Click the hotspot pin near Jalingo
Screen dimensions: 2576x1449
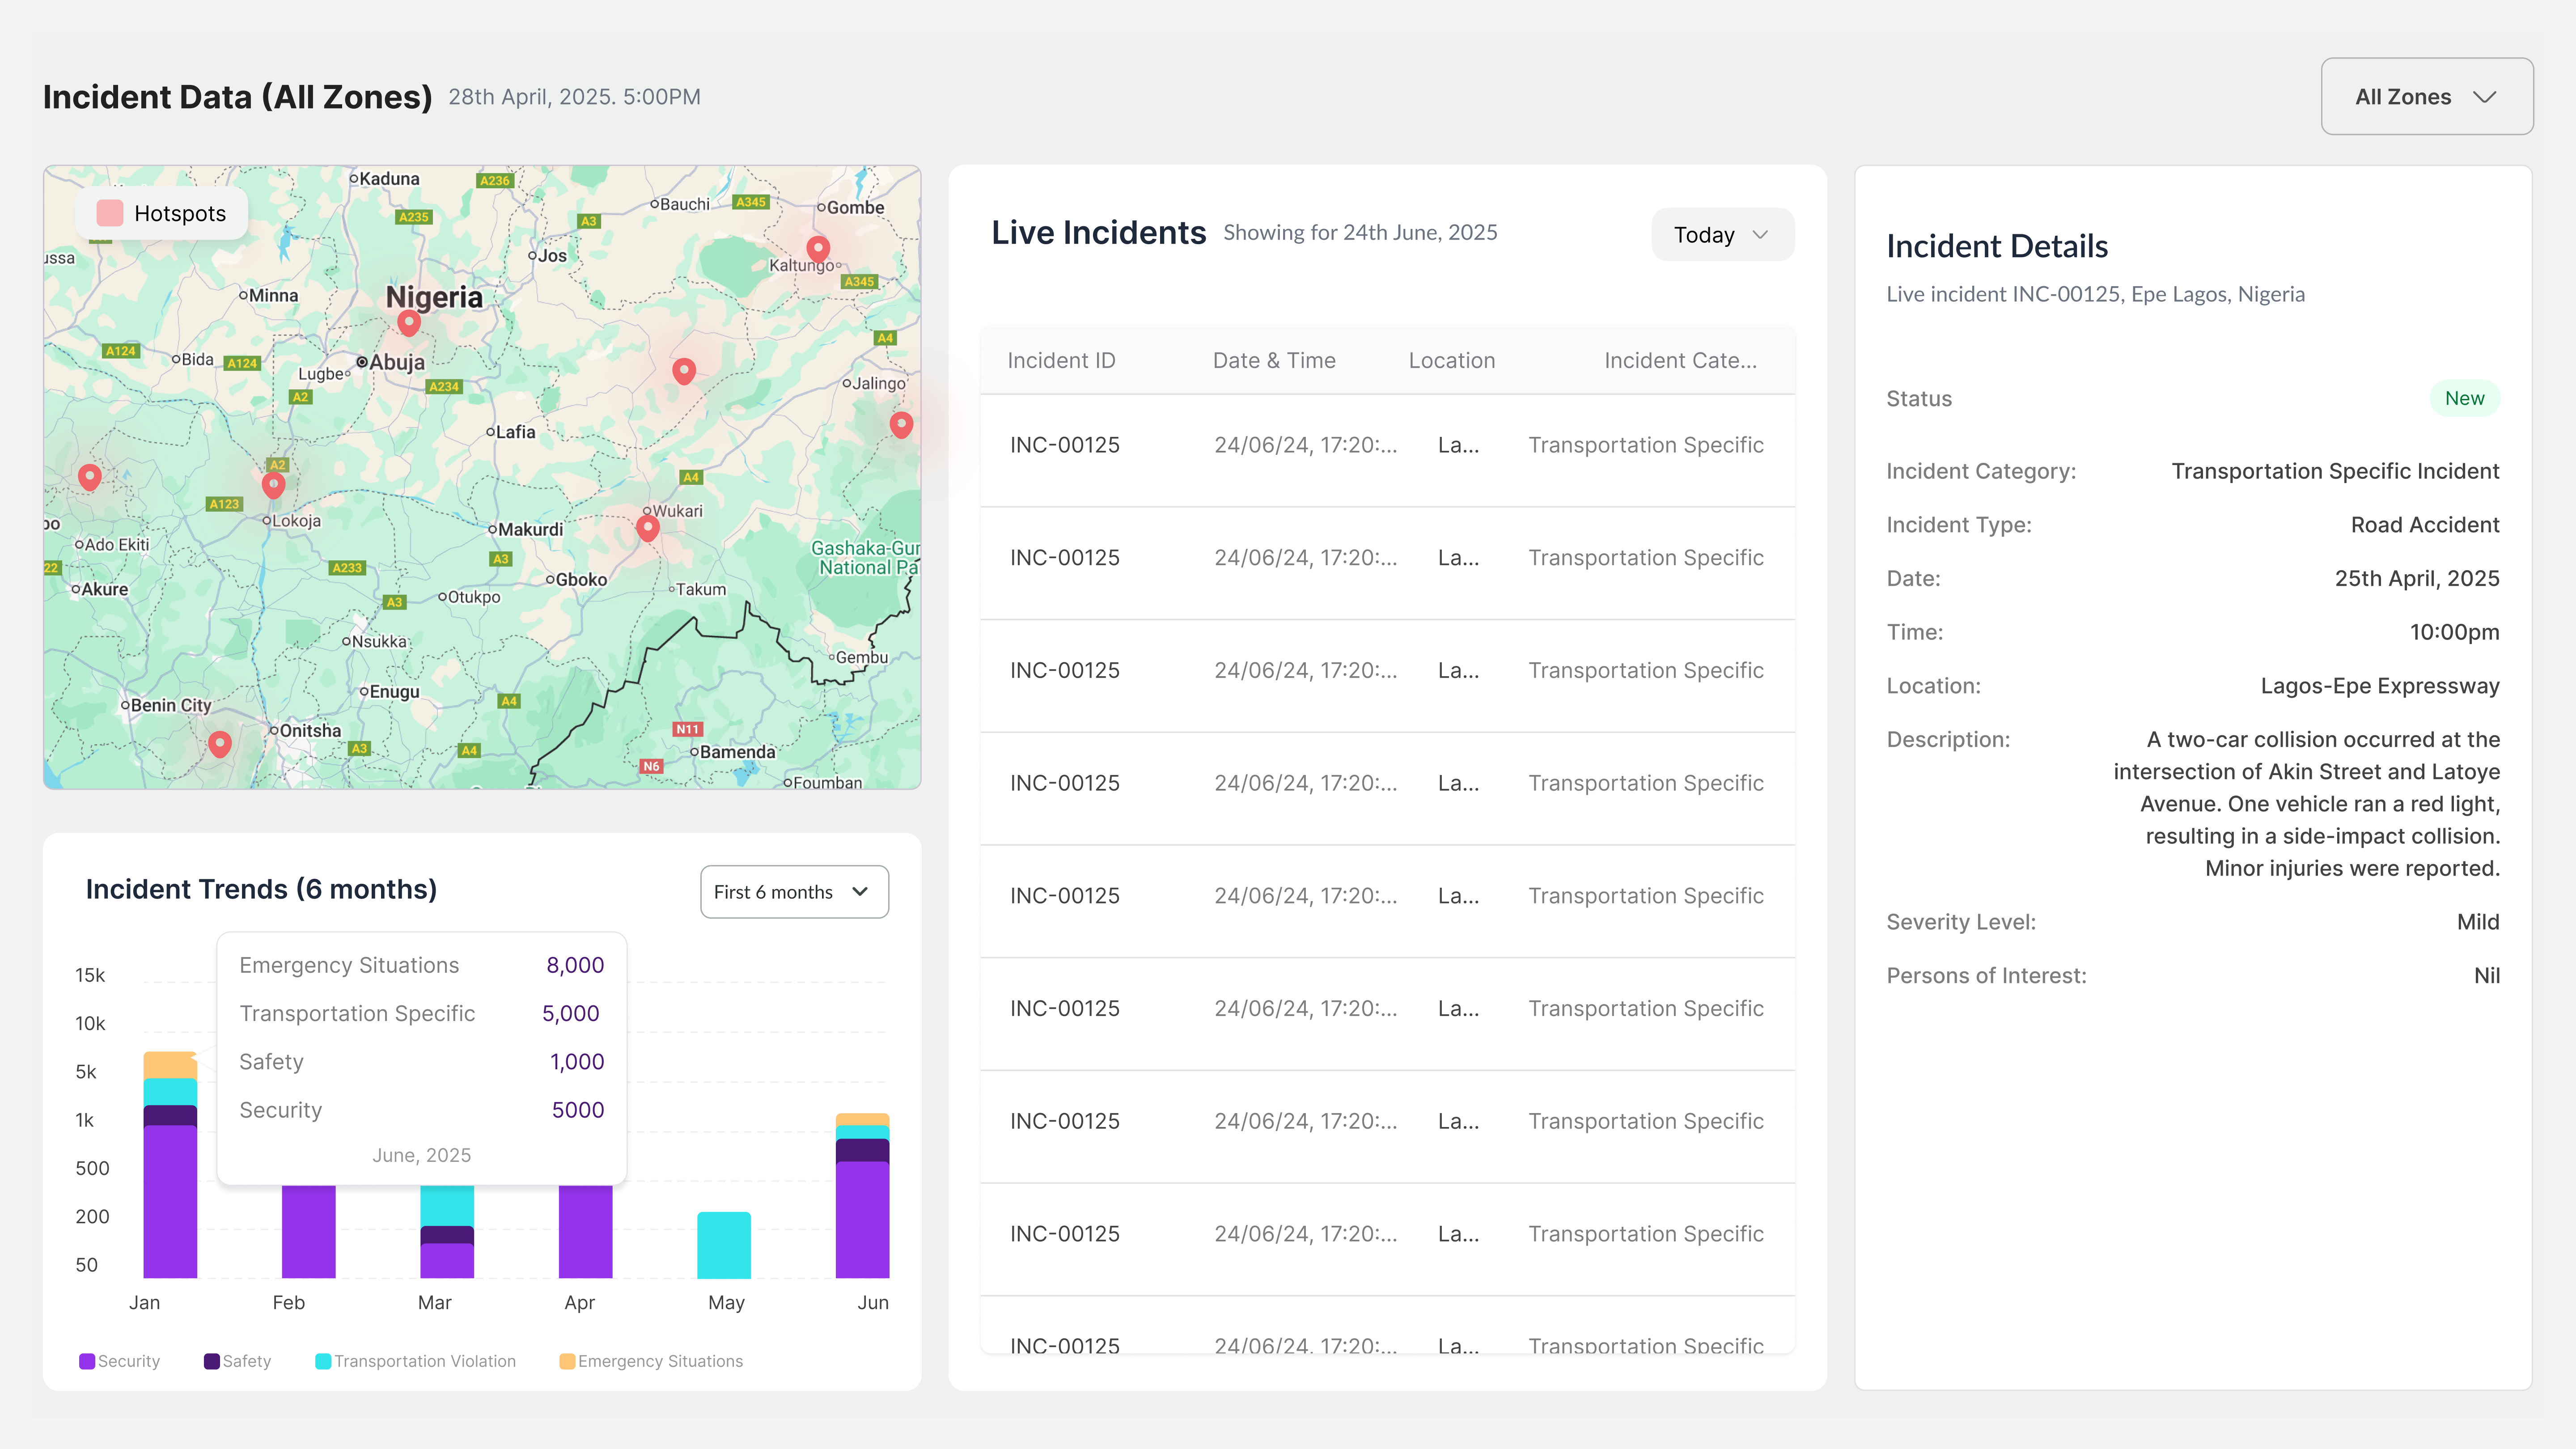901,424
